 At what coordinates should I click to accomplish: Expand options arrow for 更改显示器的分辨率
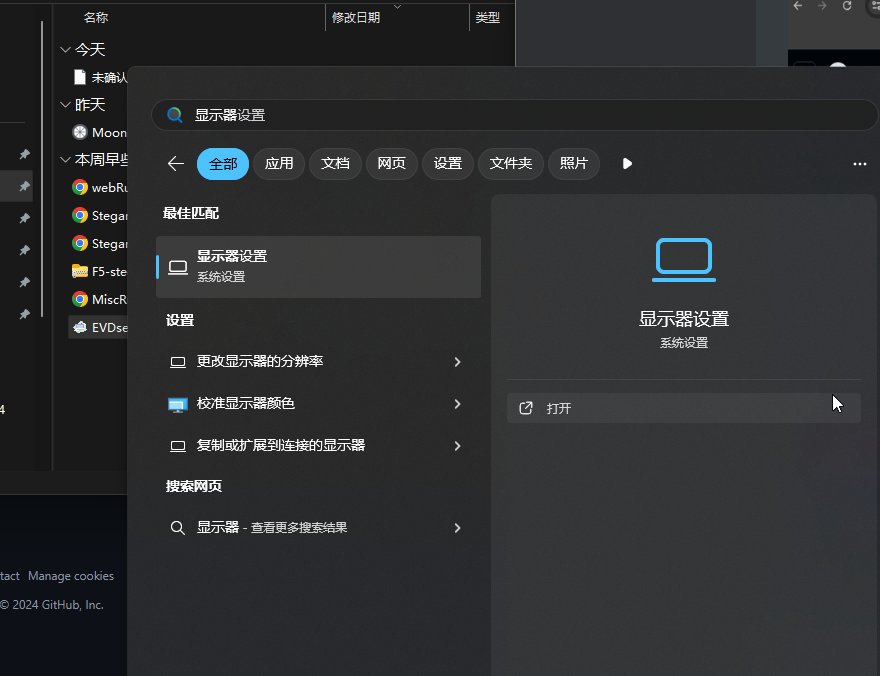click(x=457, y=362)
